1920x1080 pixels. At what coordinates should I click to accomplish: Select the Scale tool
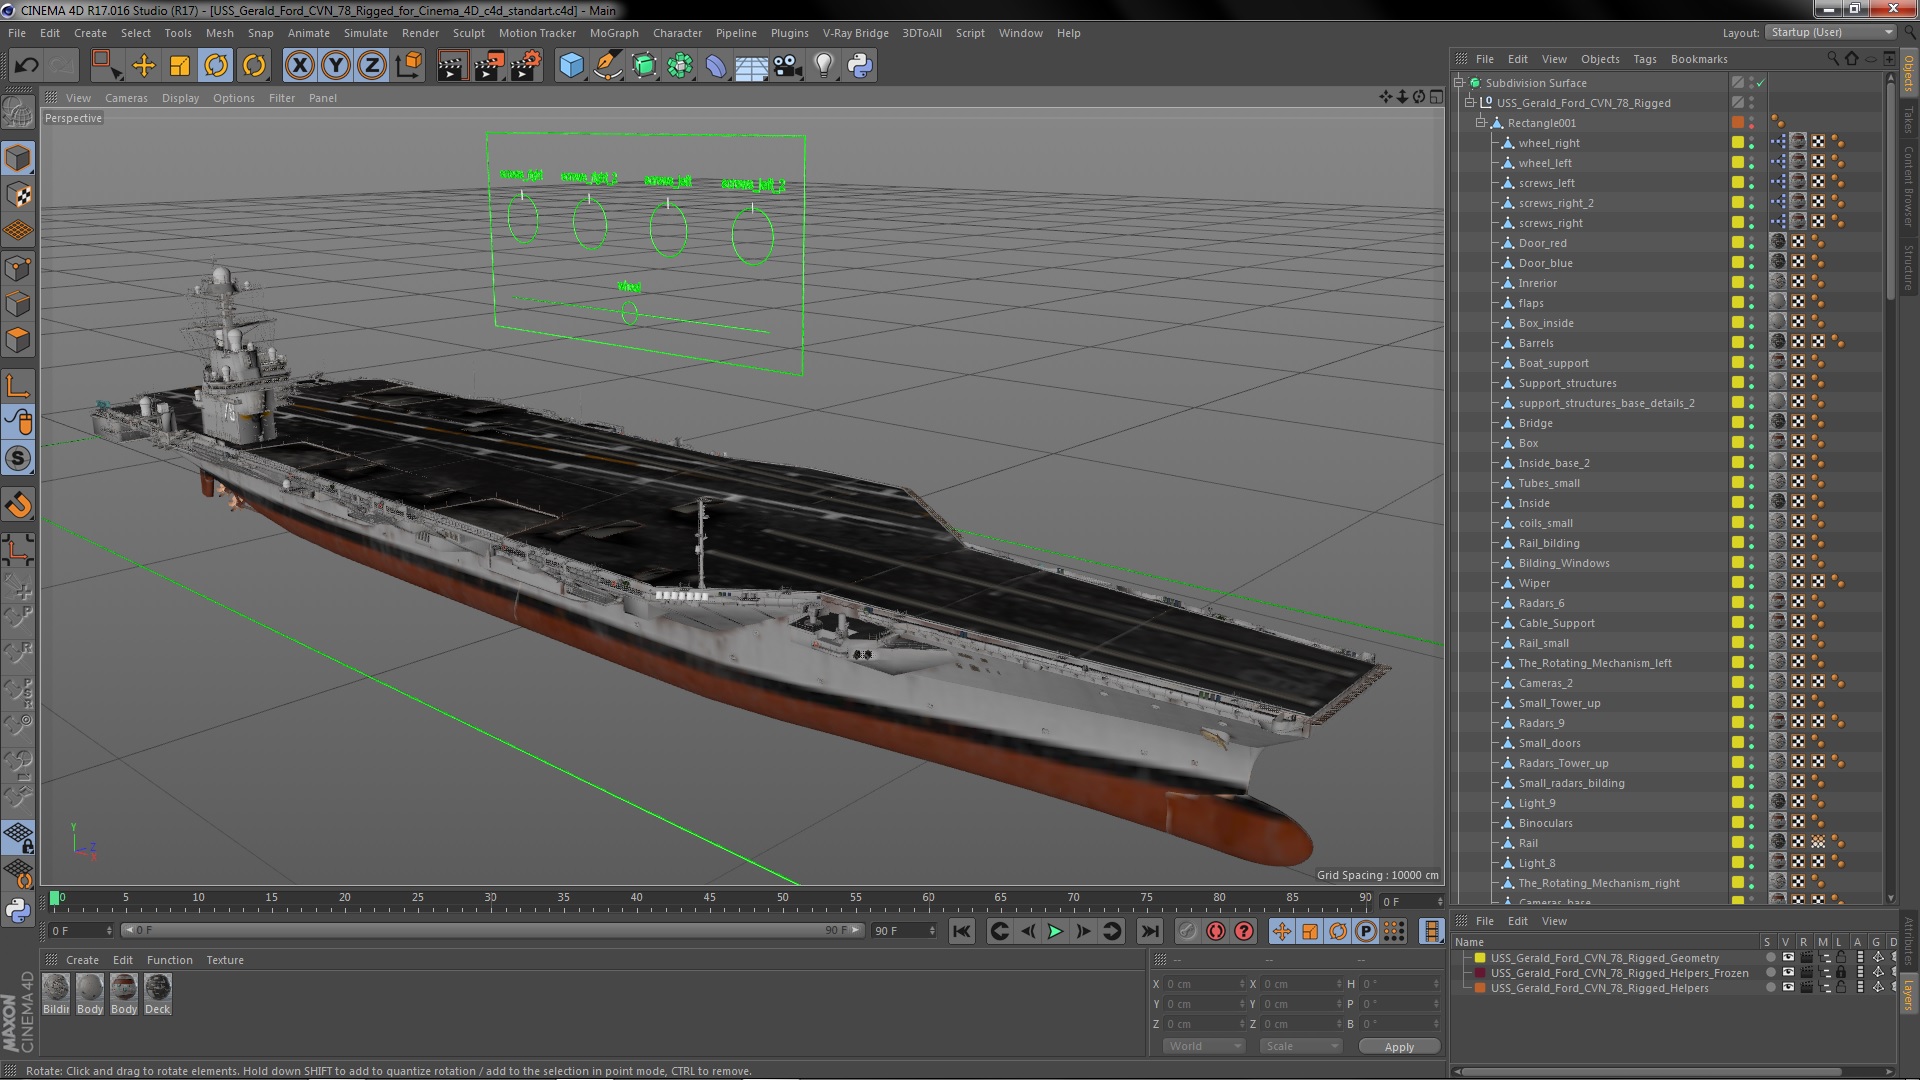(x=180, y=66)
